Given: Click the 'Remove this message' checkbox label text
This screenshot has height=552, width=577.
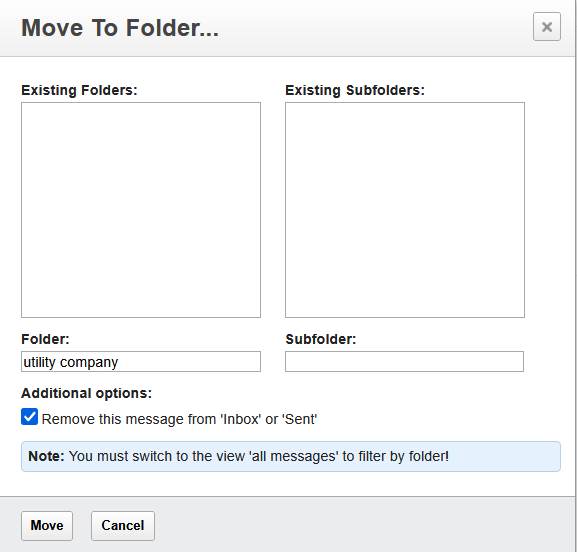Looking at the screenshot, I should [179, 419].
